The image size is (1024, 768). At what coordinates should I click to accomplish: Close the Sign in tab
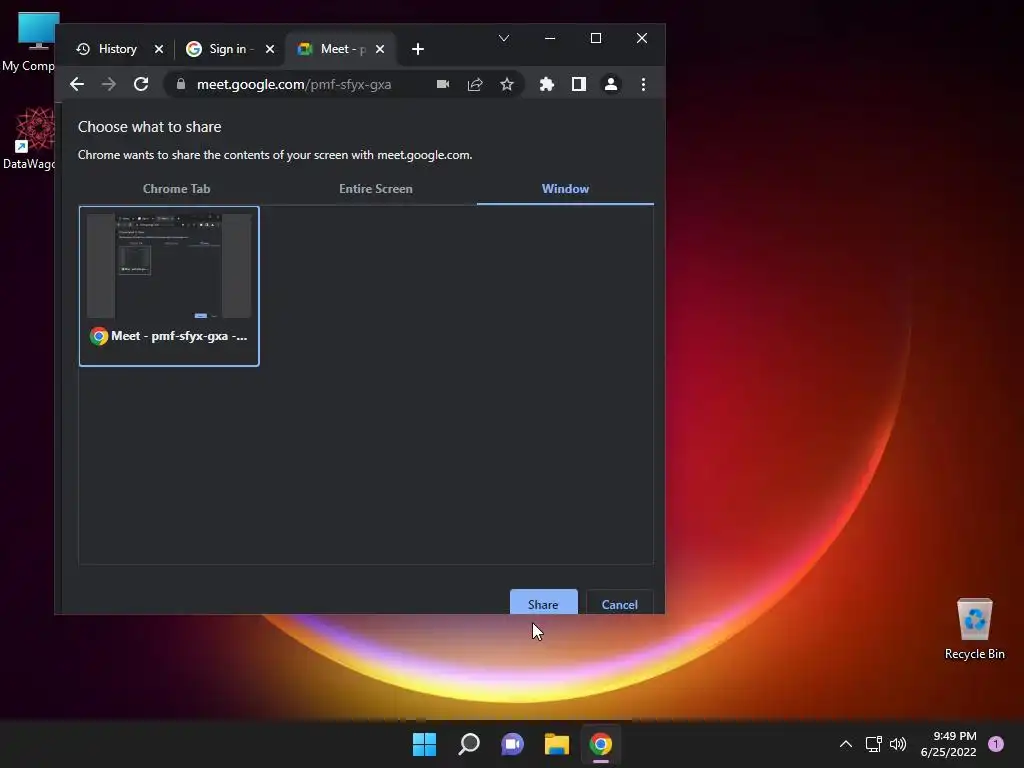tap(270, 49)
